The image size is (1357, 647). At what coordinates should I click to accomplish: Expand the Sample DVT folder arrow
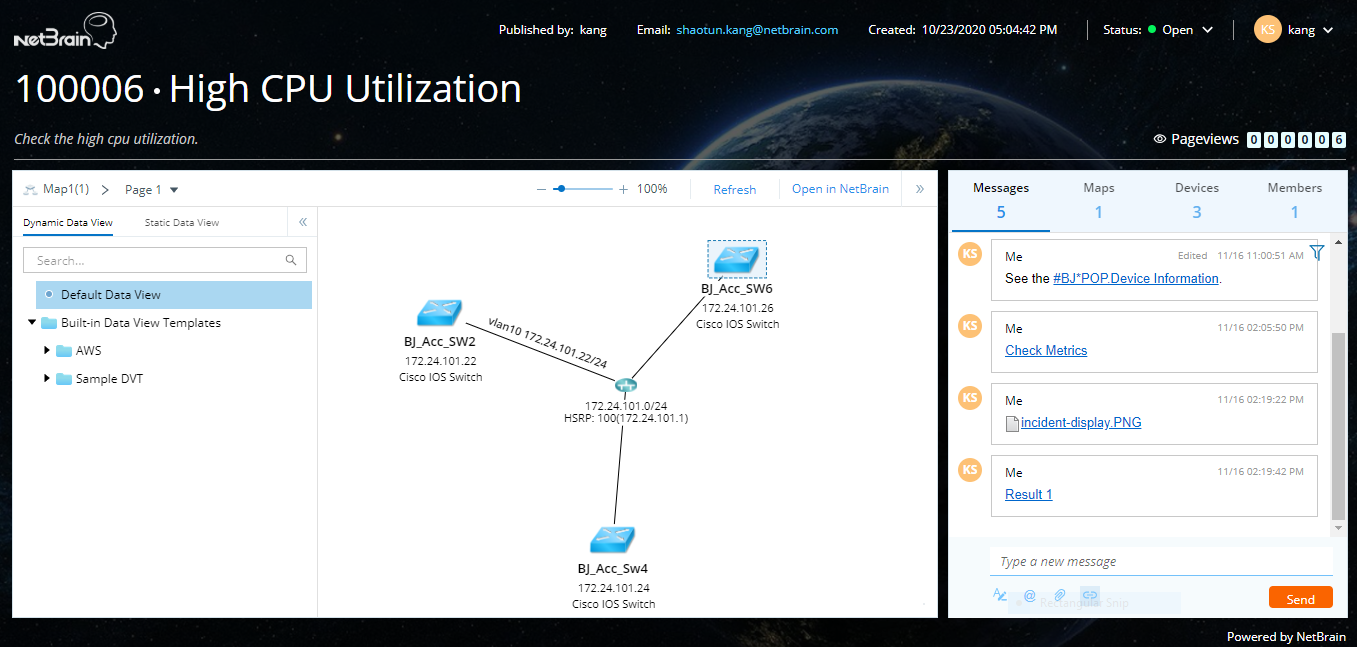point(47,379)
